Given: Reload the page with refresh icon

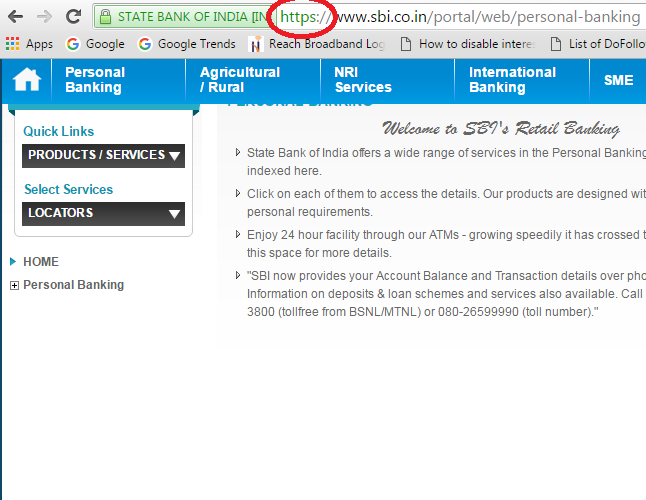Looking at the screenshot, I should (73, 16).
